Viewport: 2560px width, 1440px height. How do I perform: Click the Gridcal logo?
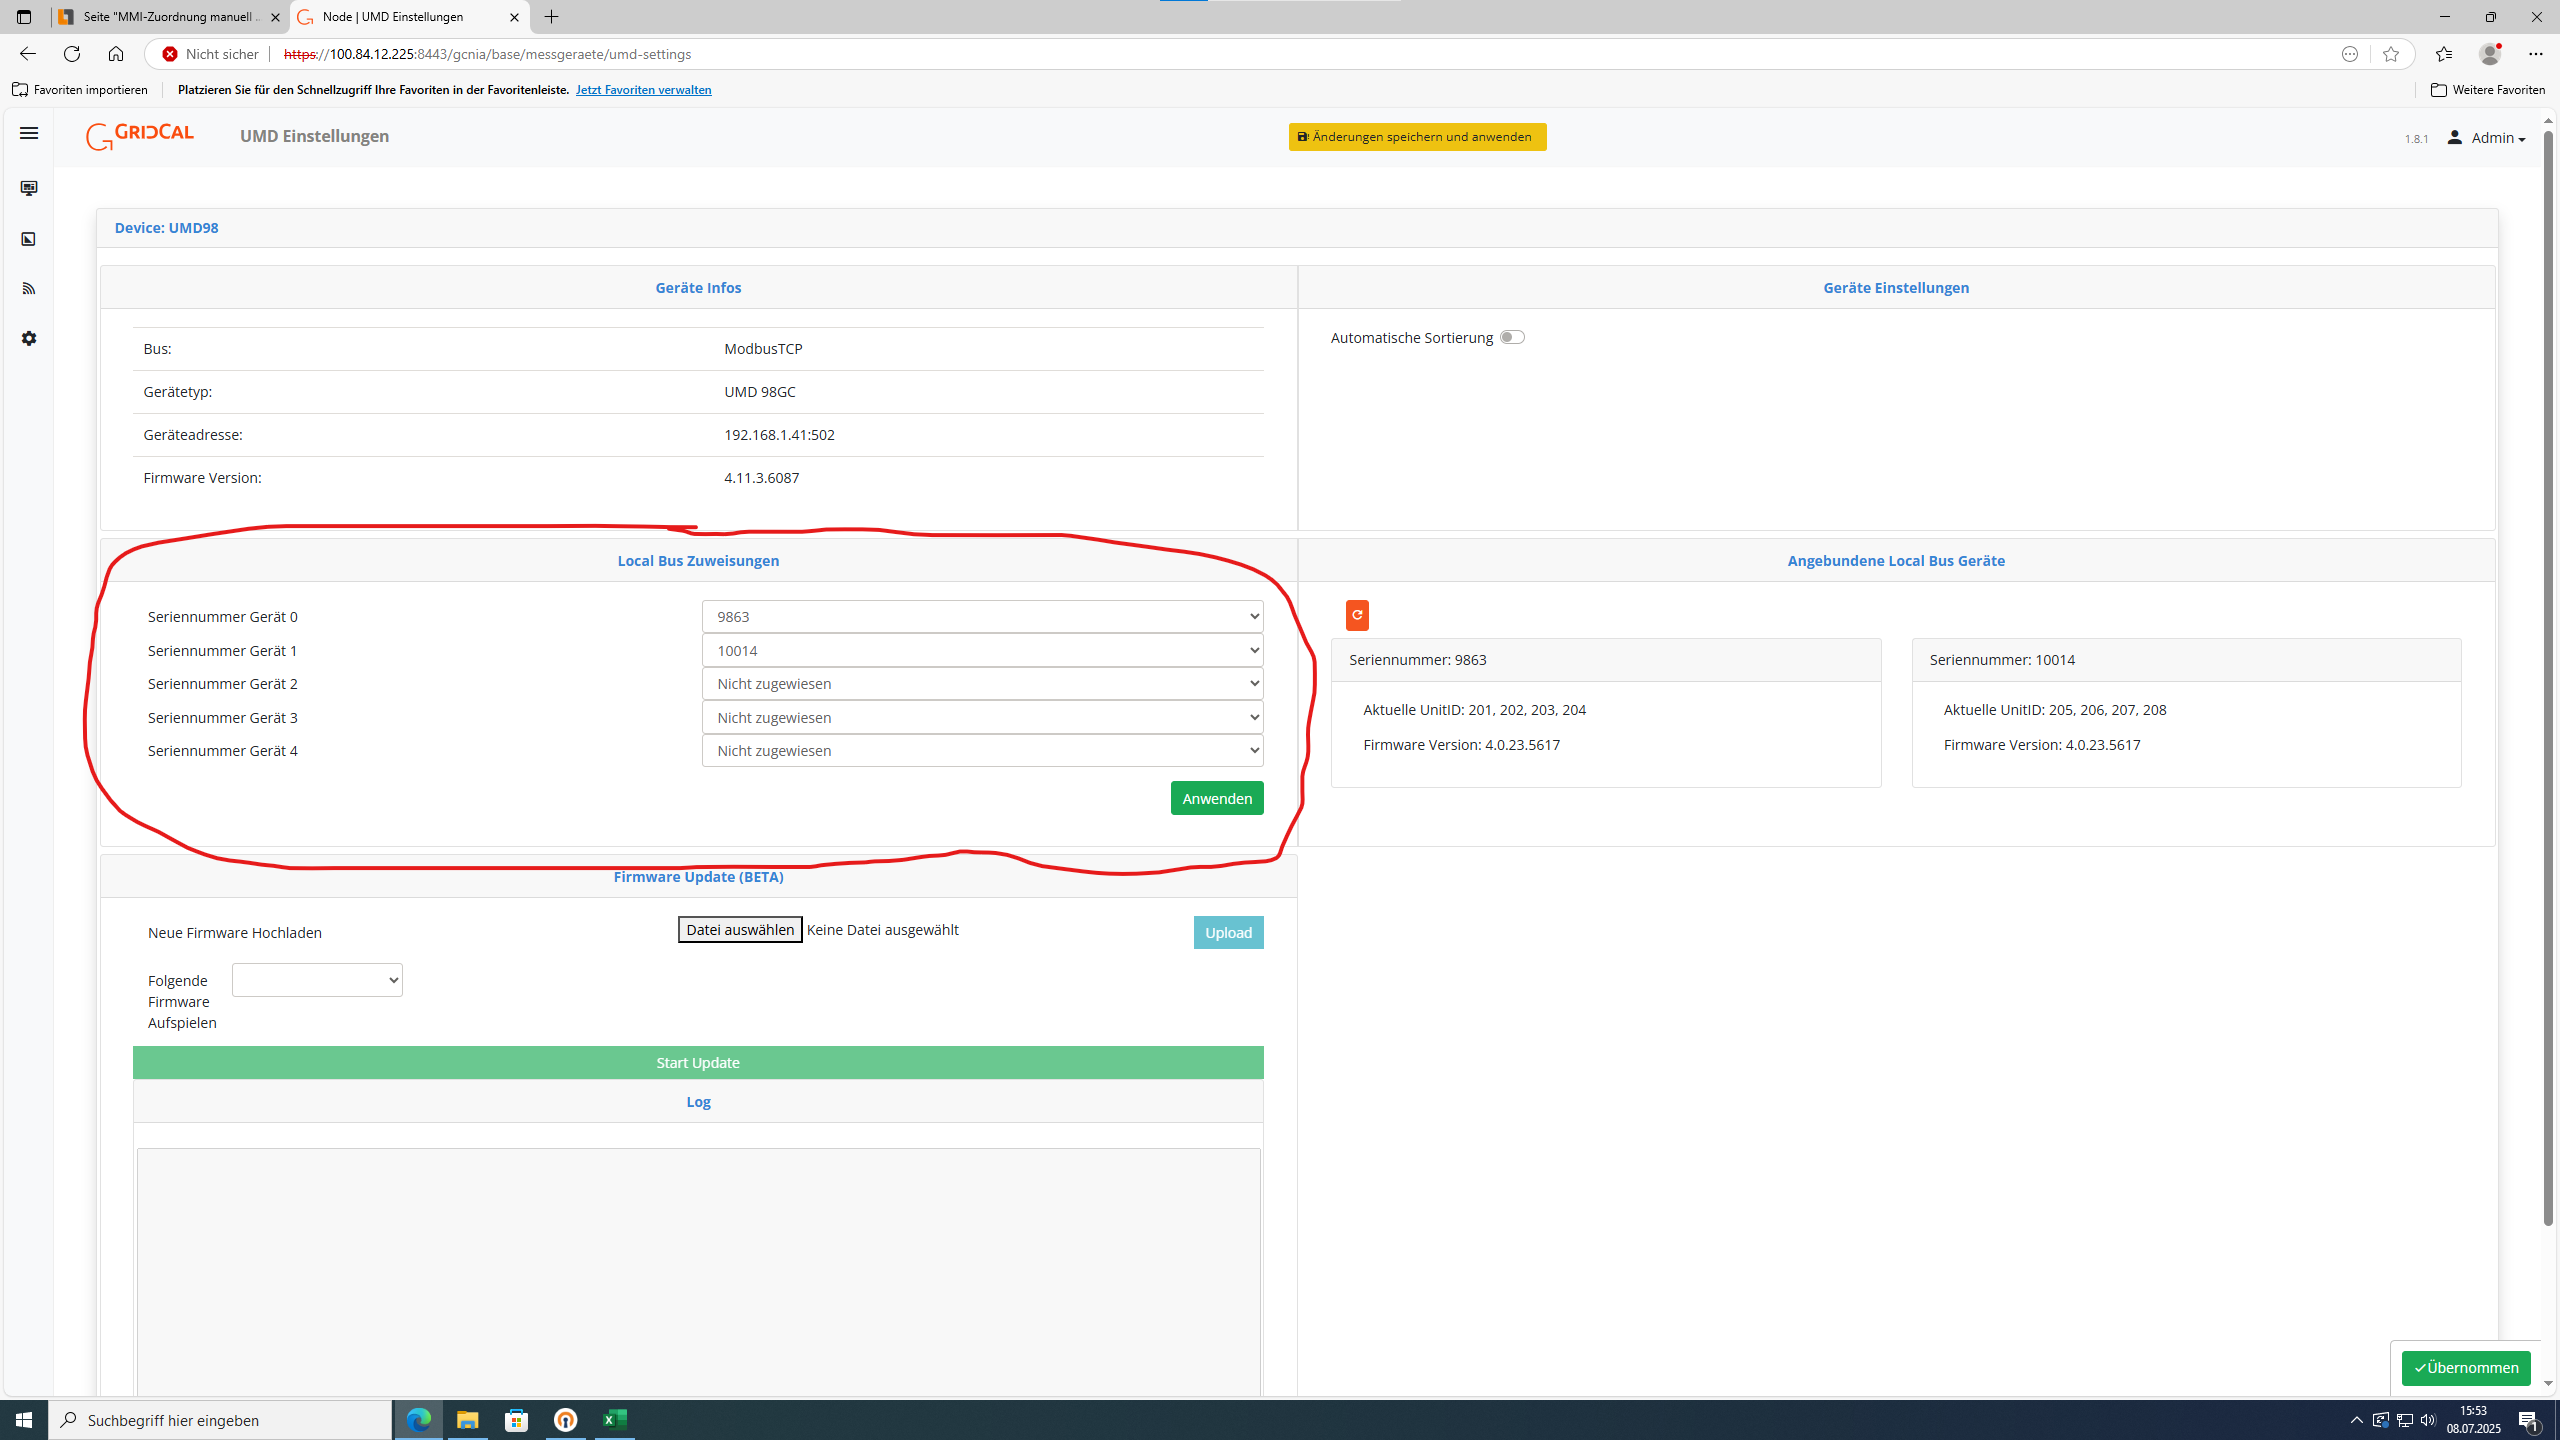[x=140, y=136]
